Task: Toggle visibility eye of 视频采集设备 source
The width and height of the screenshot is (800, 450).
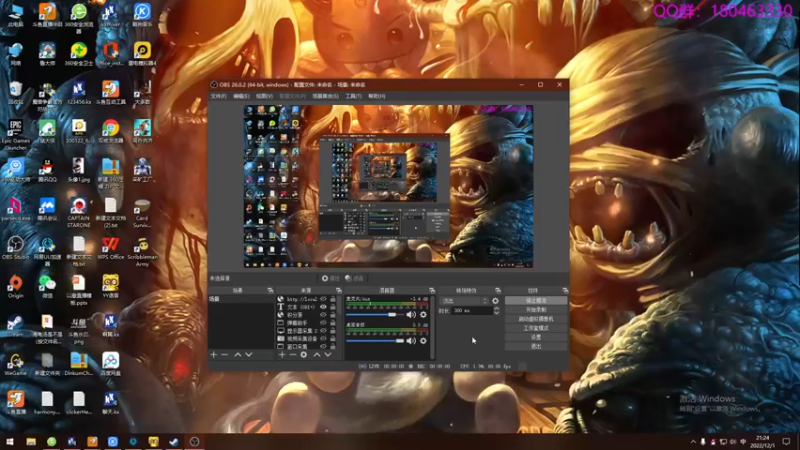Action: pyautogui.click(x=323, y=338)
